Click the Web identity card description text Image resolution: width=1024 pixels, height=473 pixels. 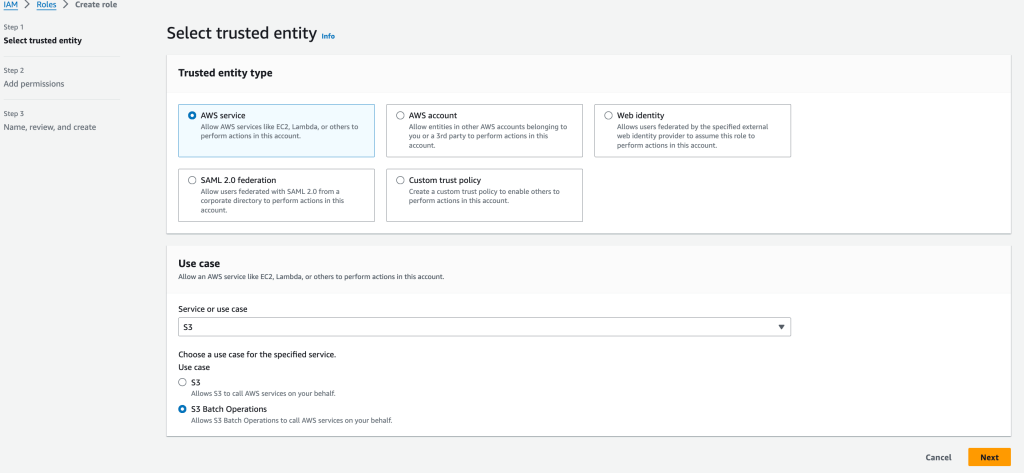[x=690, y=136]
